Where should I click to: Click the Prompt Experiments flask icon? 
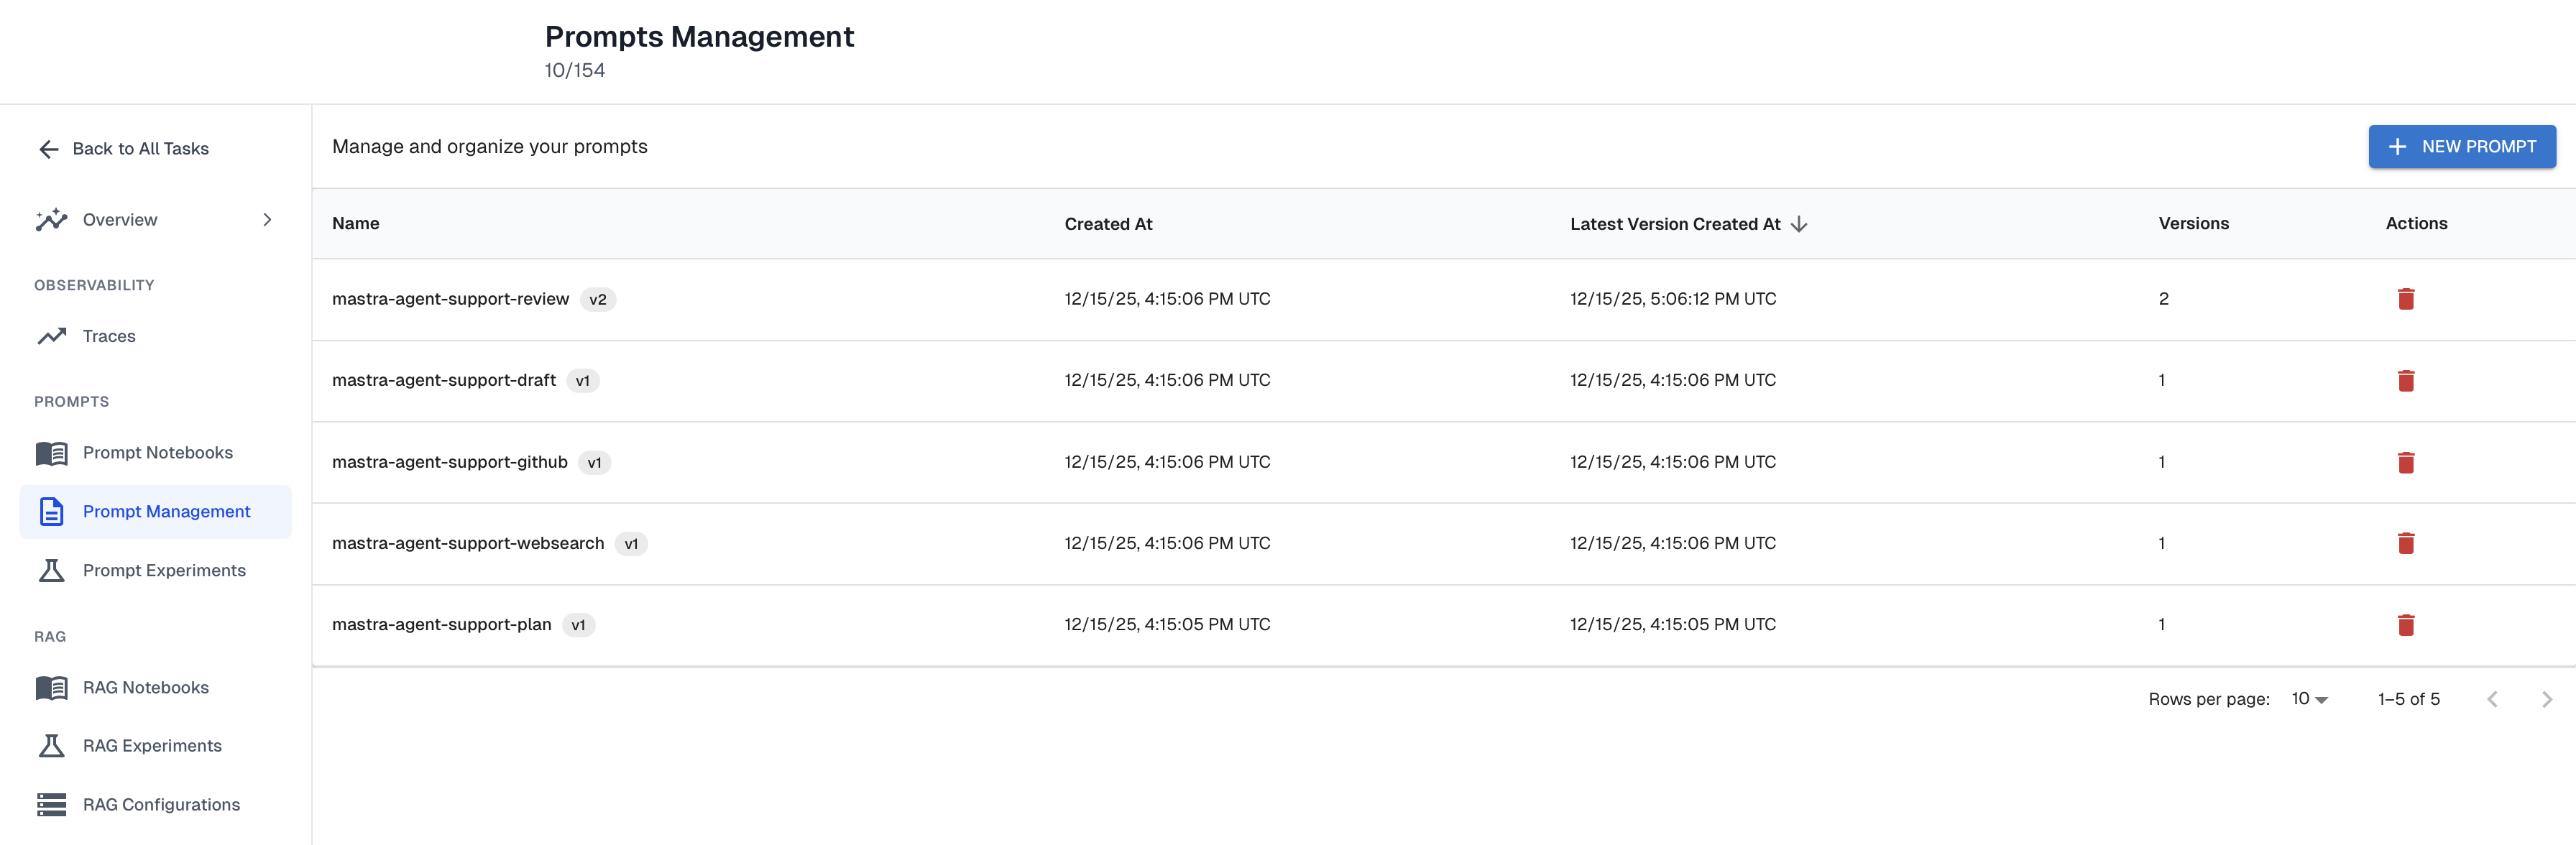tap(51, 570)
